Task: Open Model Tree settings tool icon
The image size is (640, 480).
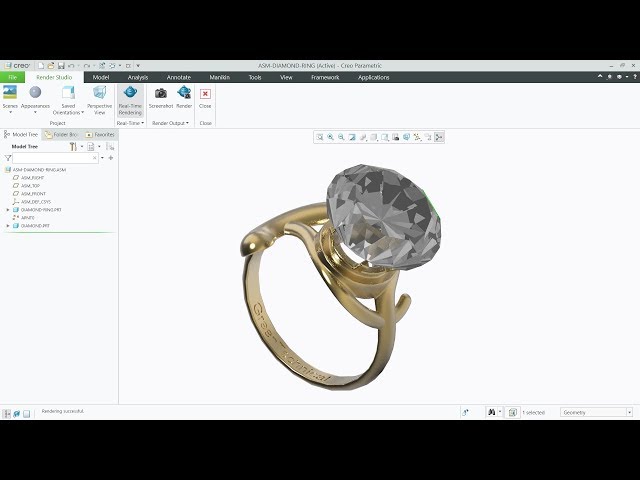Action: (x=73, y=146)
